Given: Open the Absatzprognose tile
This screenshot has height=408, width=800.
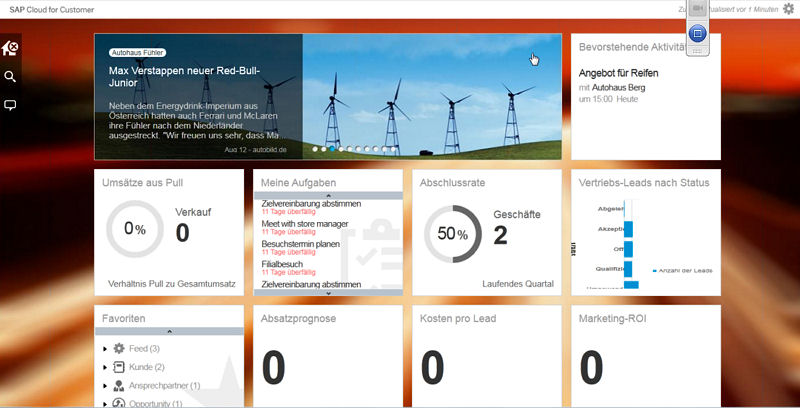Looking at the screenshot, I should (x=328, y=356).
